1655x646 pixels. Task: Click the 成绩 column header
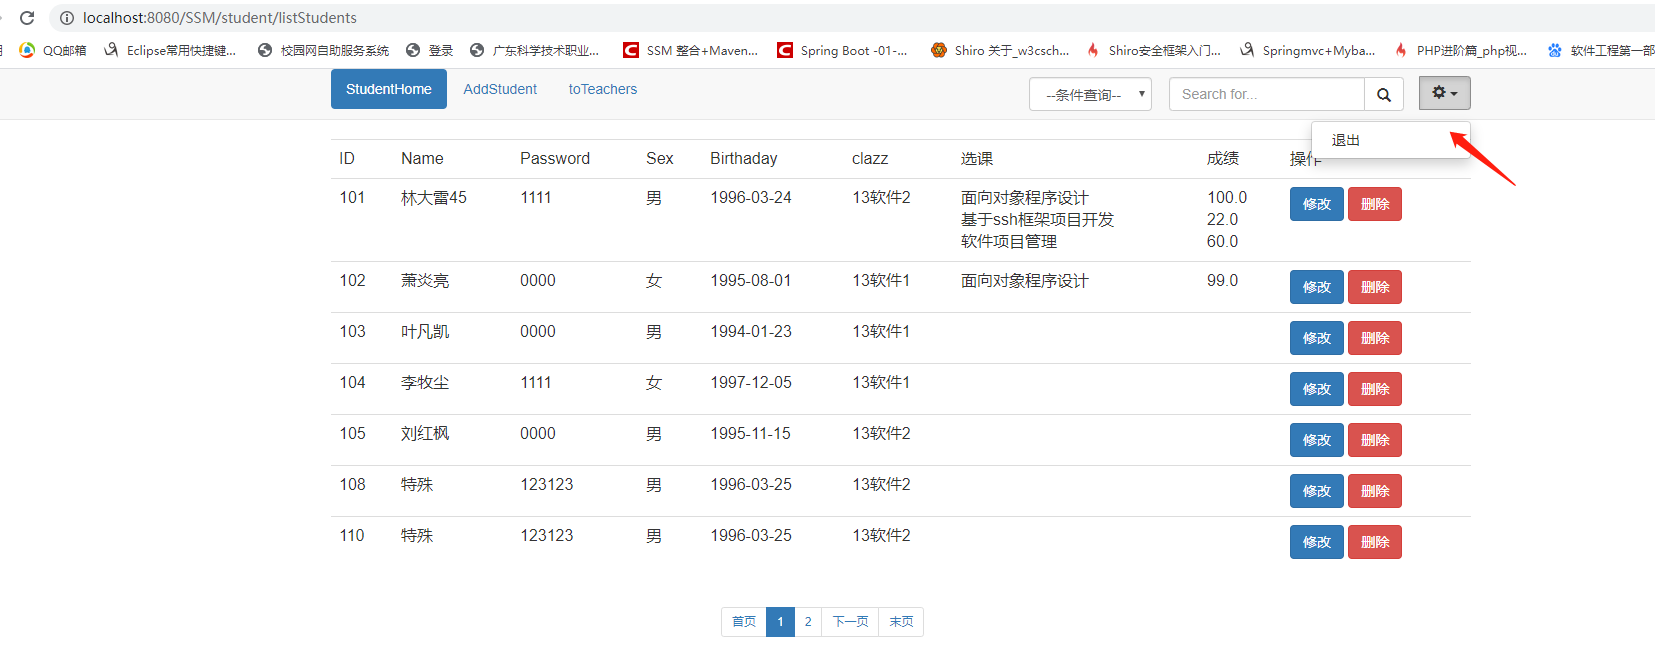tap(1223, 159)
